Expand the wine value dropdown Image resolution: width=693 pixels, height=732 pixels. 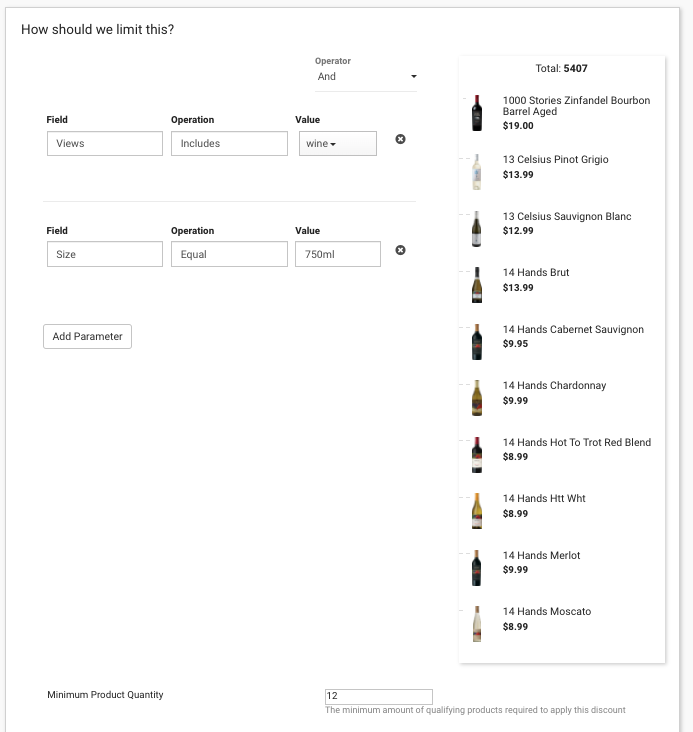tap(338, 143)
